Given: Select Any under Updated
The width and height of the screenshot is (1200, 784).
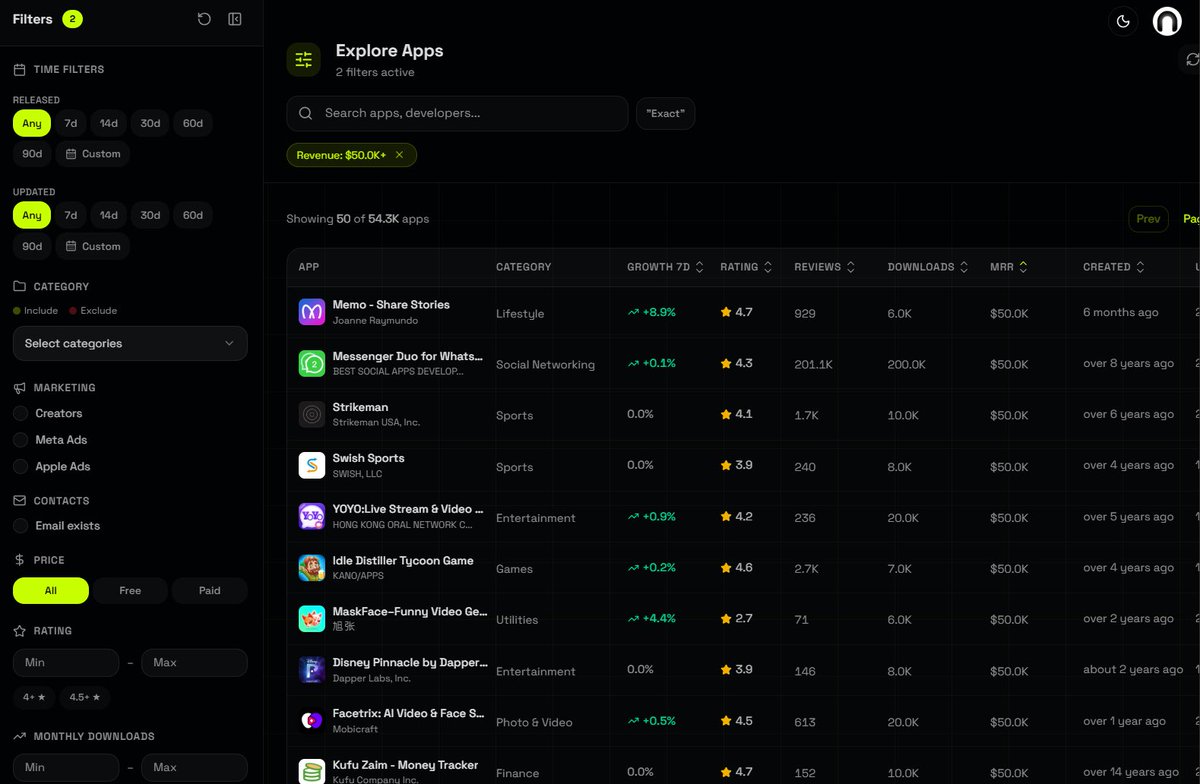Looking at the screenshot, I should pyautogui.click(x=32, y=215).
